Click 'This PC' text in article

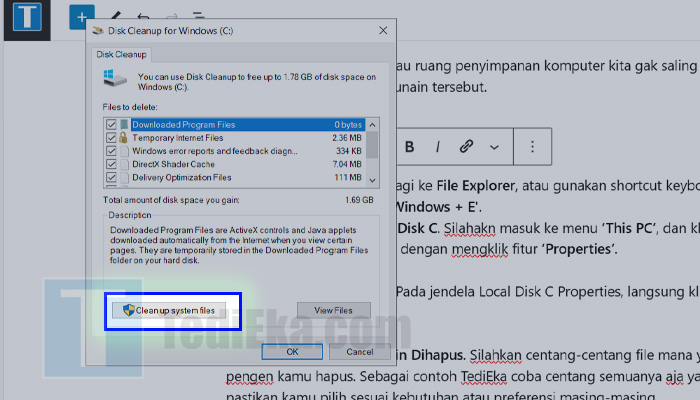point(629,228)
